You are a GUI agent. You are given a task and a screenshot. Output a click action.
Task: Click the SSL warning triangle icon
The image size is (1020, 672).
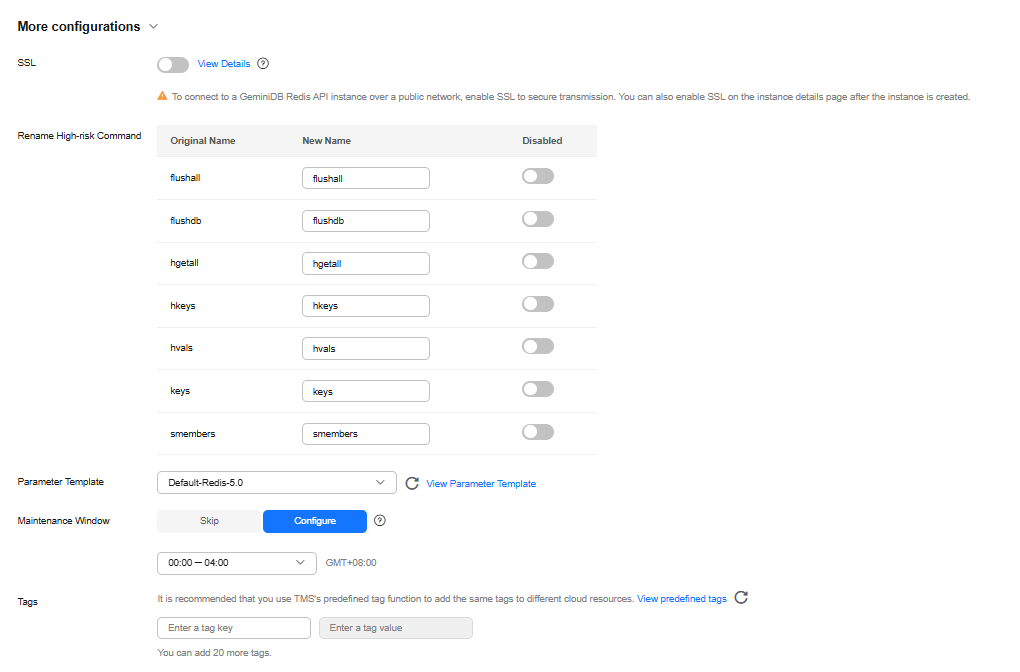point(162,97)
